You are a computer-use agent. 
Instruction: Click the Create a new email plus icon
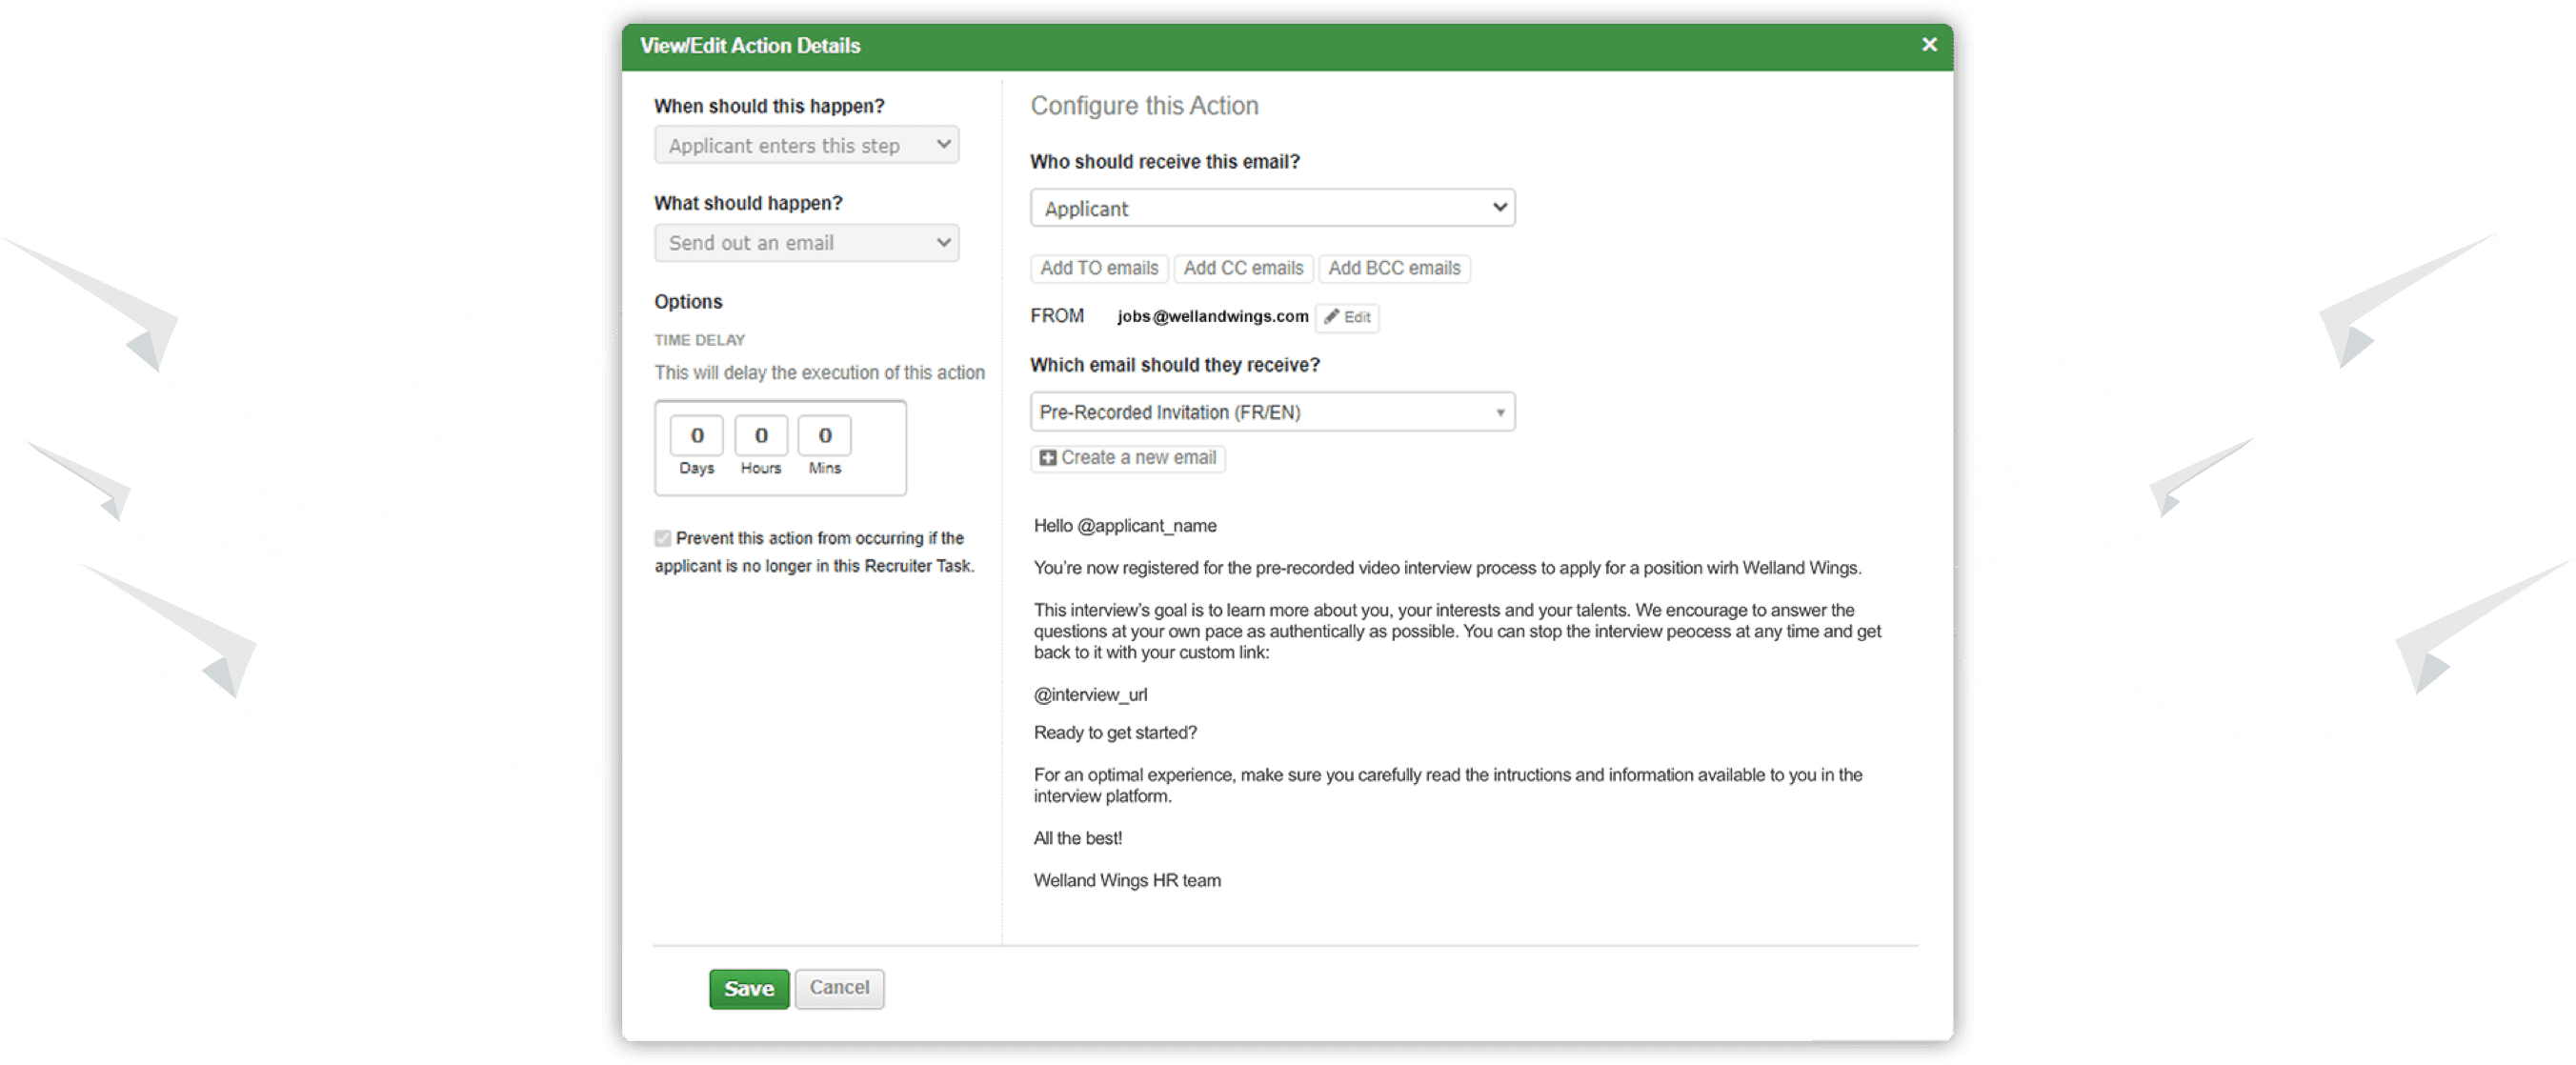point(1046,457)
